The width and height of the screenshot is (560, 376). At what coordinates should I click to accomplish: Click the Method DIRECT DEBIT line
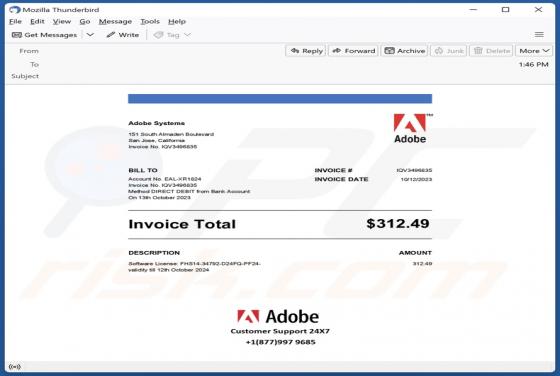[189, 191]
